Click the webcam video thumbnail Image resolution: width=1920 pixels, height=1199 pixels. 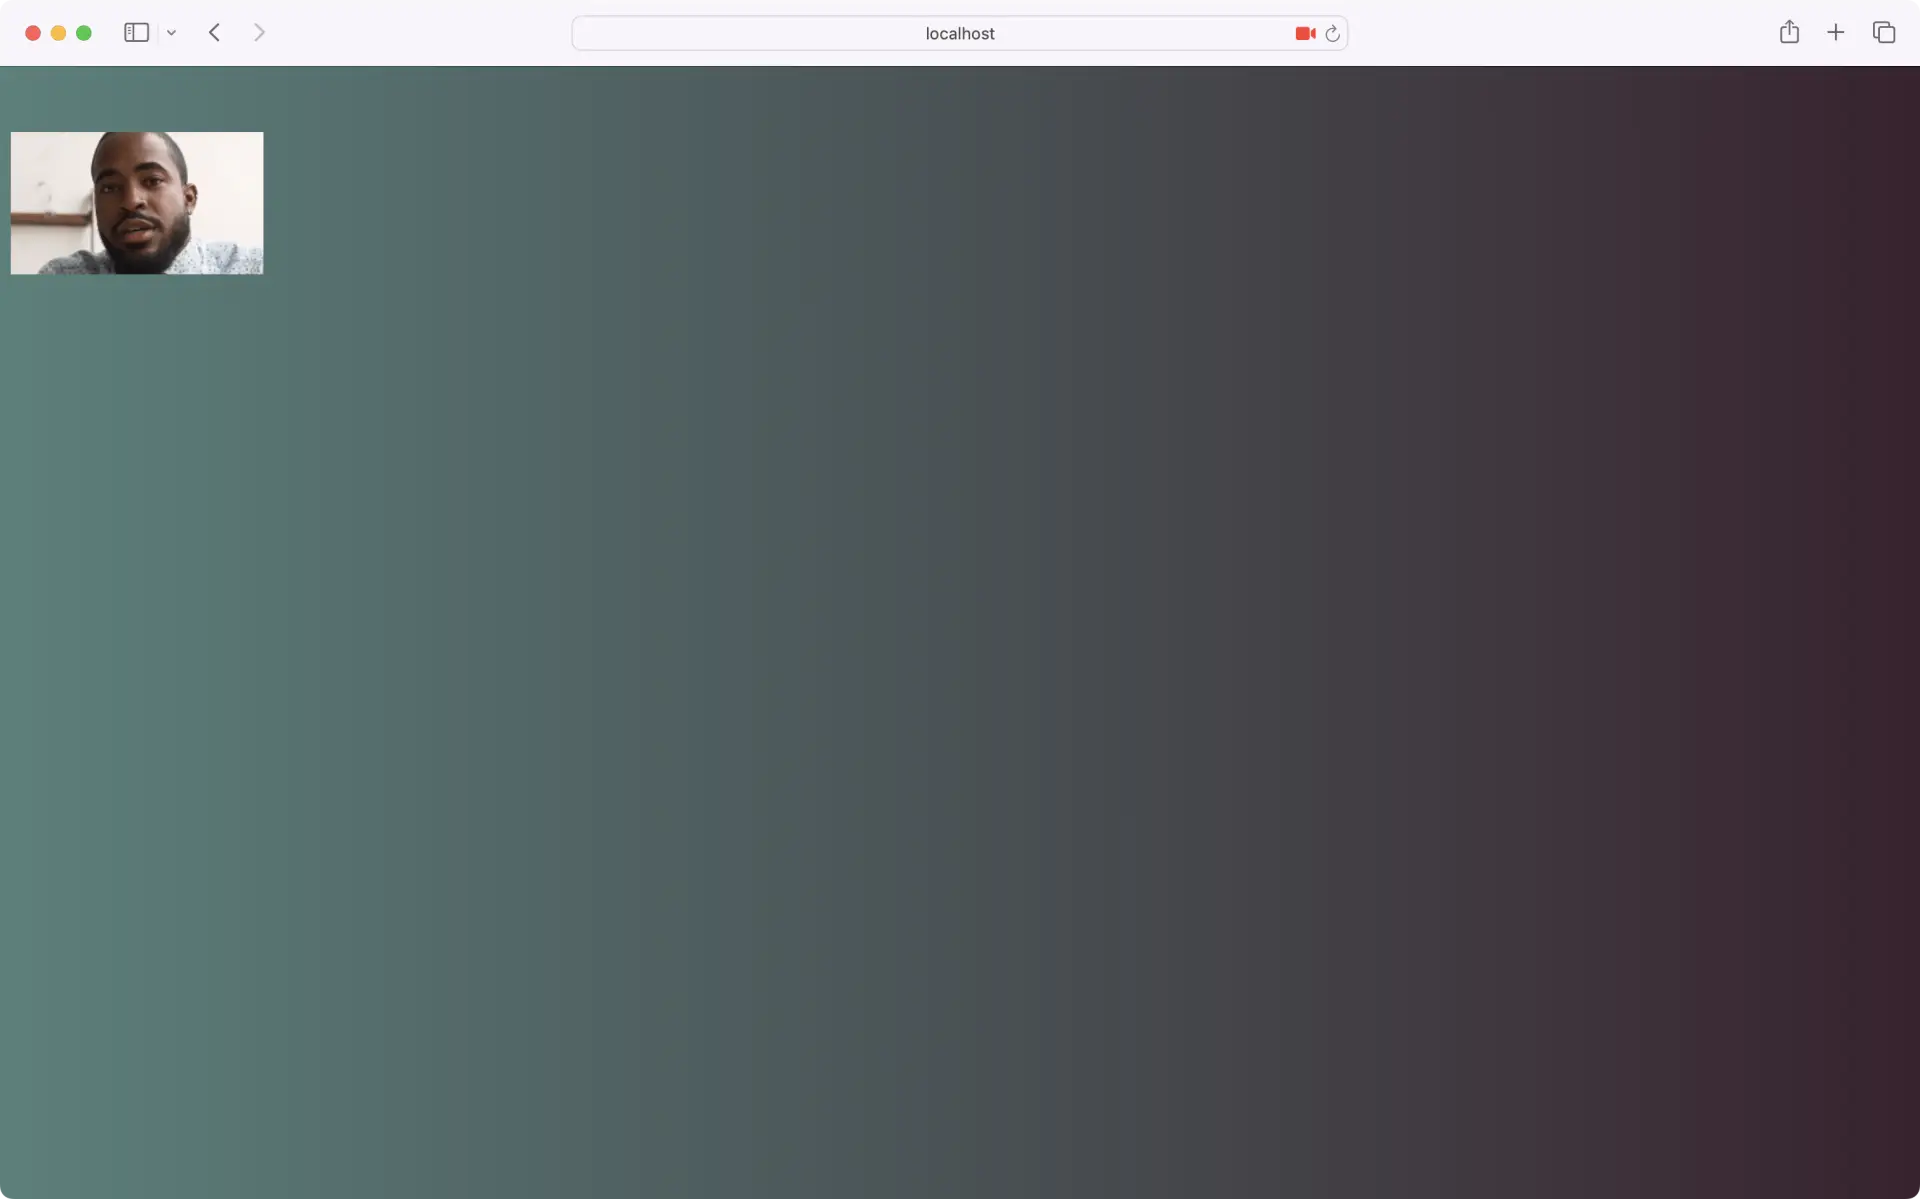click(137, 203)
